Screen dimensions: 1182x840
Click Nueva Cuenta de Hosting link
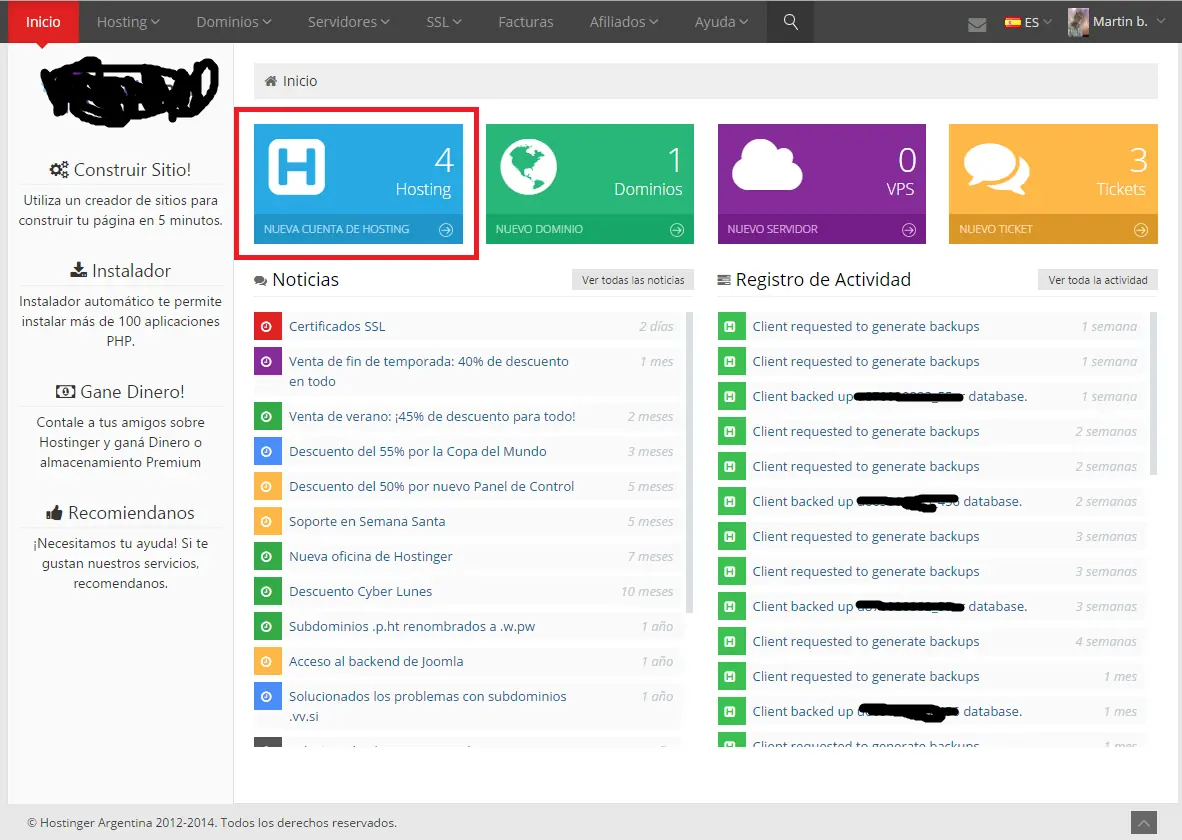pos(336,229)
